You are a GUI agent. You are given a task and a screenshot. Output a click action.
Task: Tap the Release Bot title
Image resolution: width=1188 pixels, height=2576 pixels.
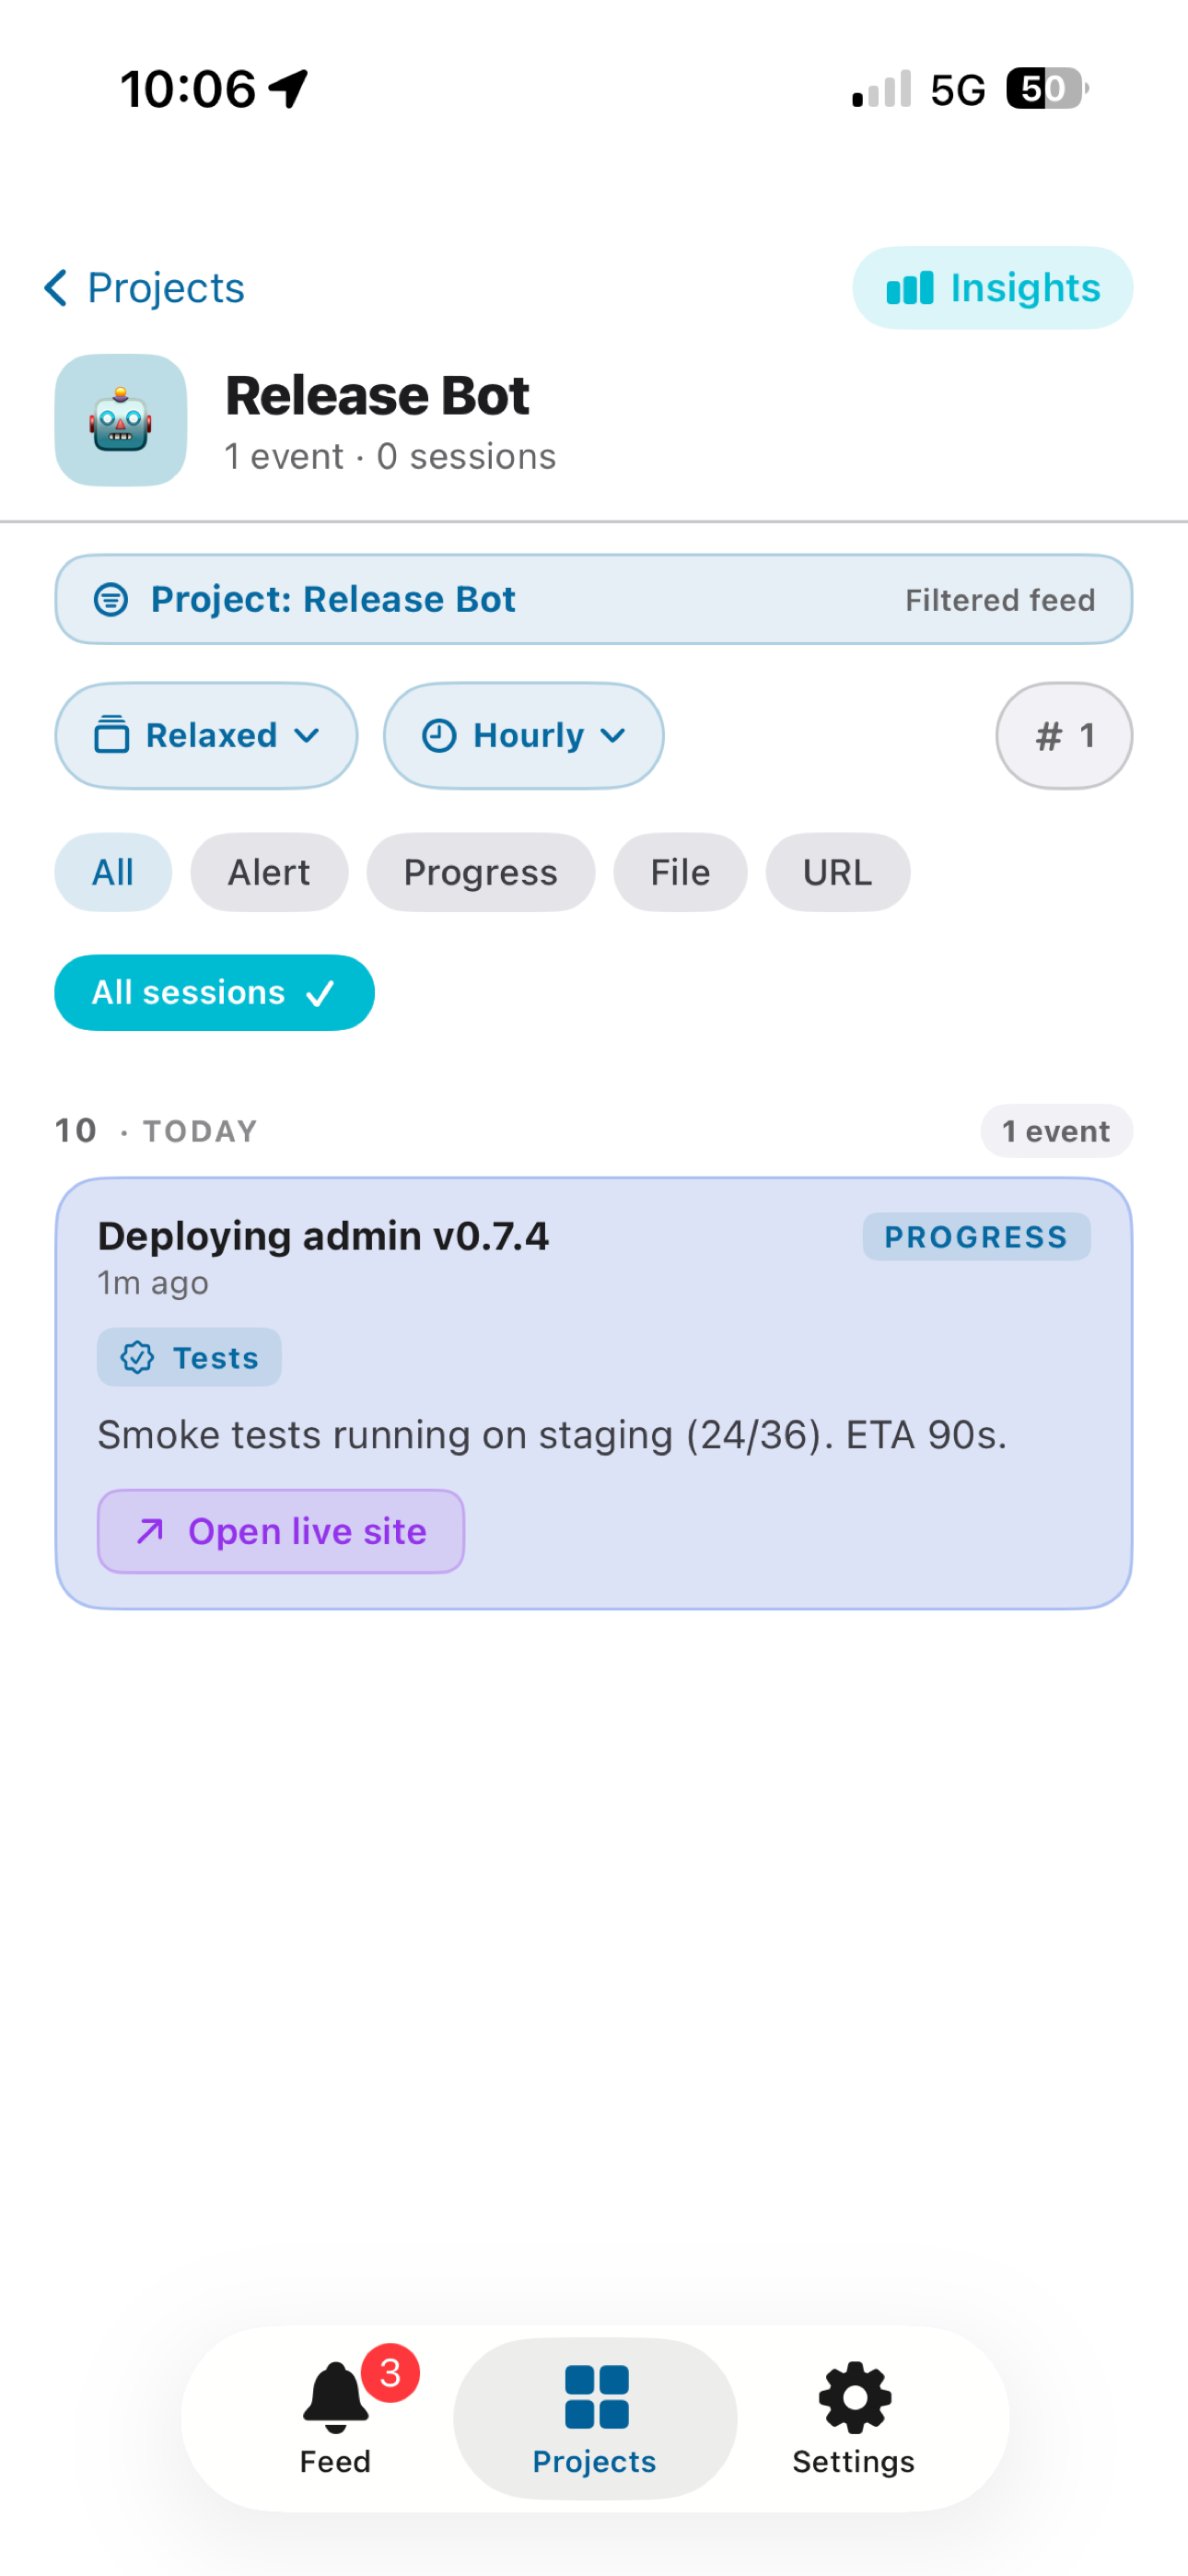(x=377, y=396)
